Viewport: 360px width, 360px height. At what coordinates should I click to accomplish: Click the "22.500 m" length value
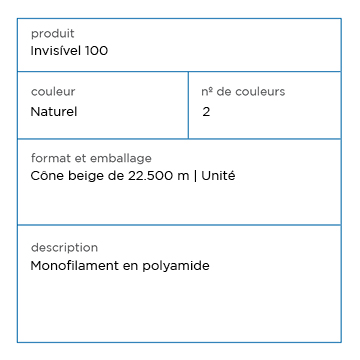point(159,176)
